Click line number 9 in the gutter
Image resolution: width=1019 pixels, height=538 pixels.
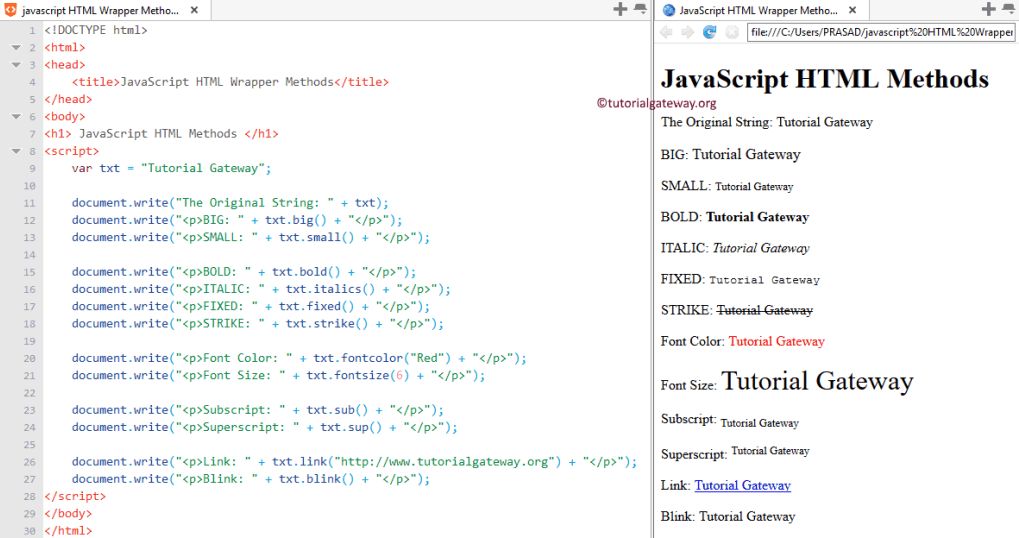tap(32, 168)
